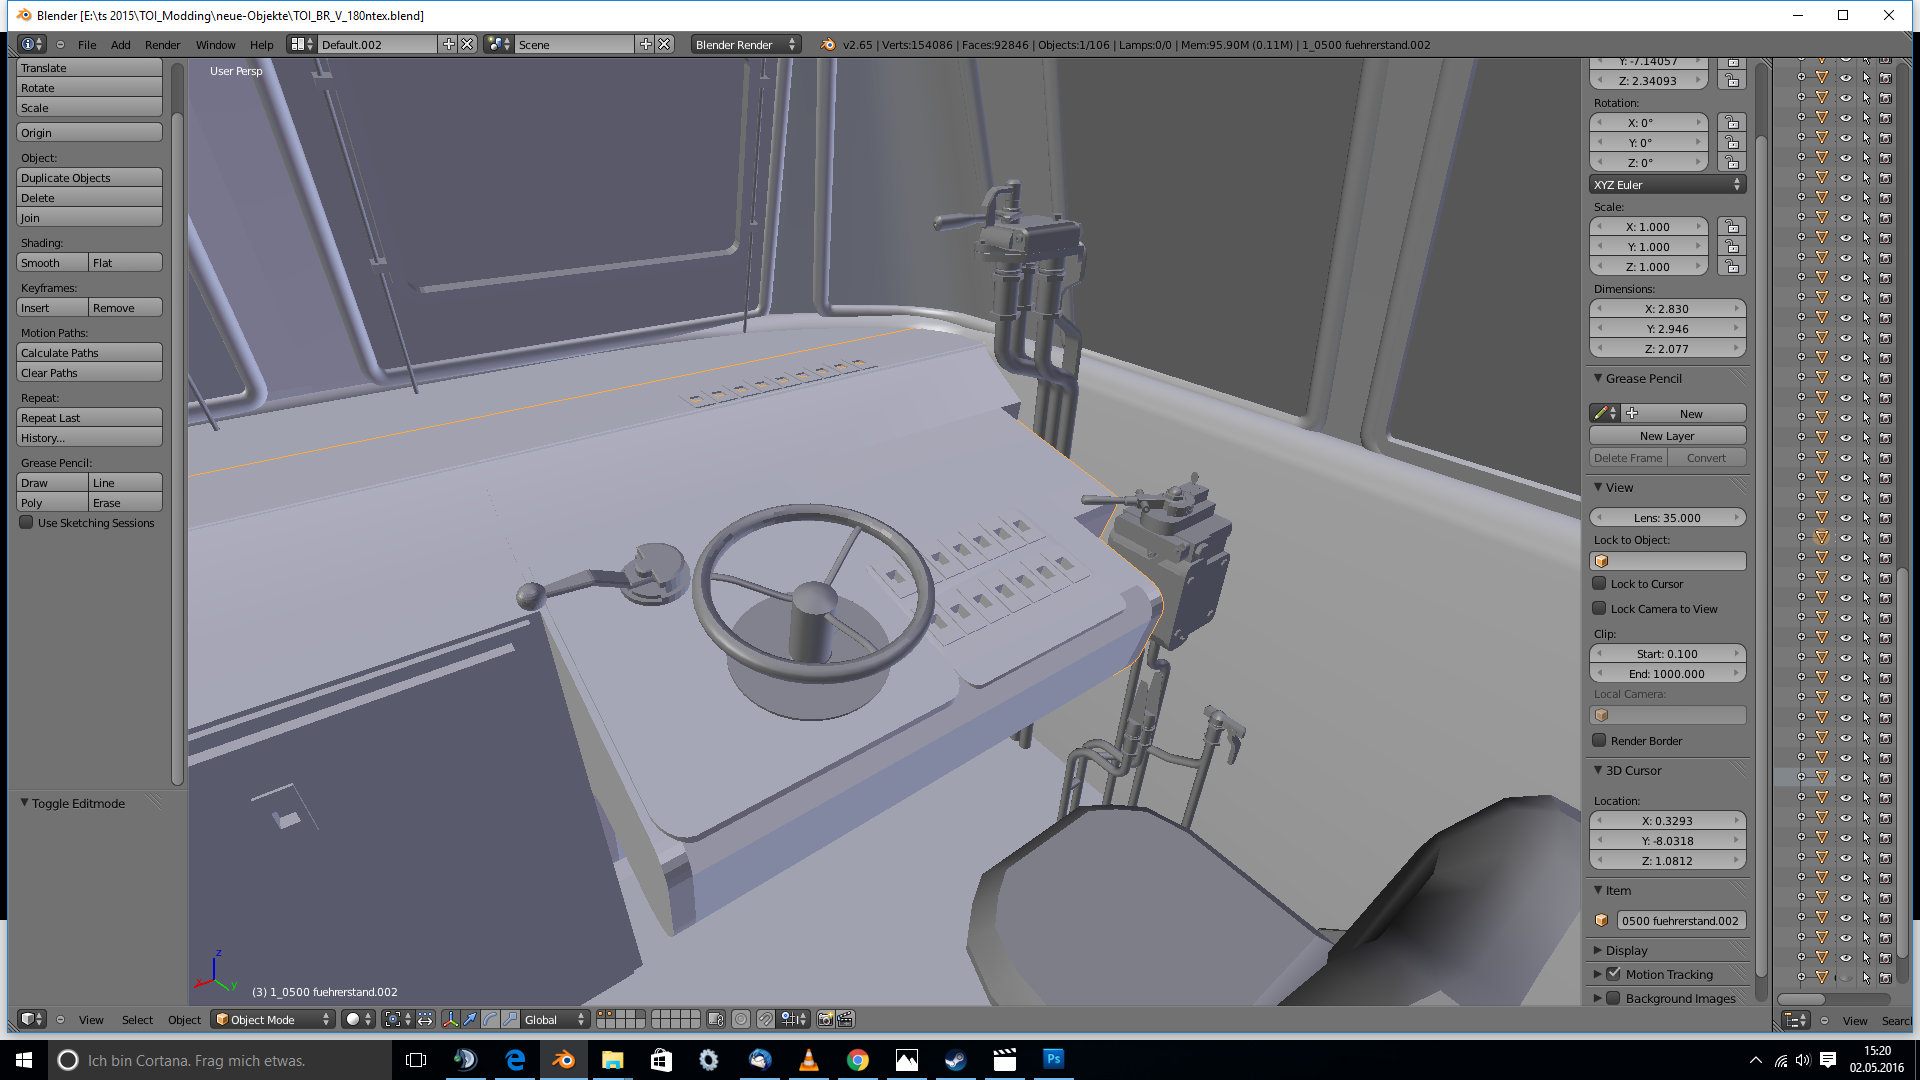Screen dimensions: 1920x1080
Task: Click the proportional editing circle icon
Action: tap(741, 1019)
